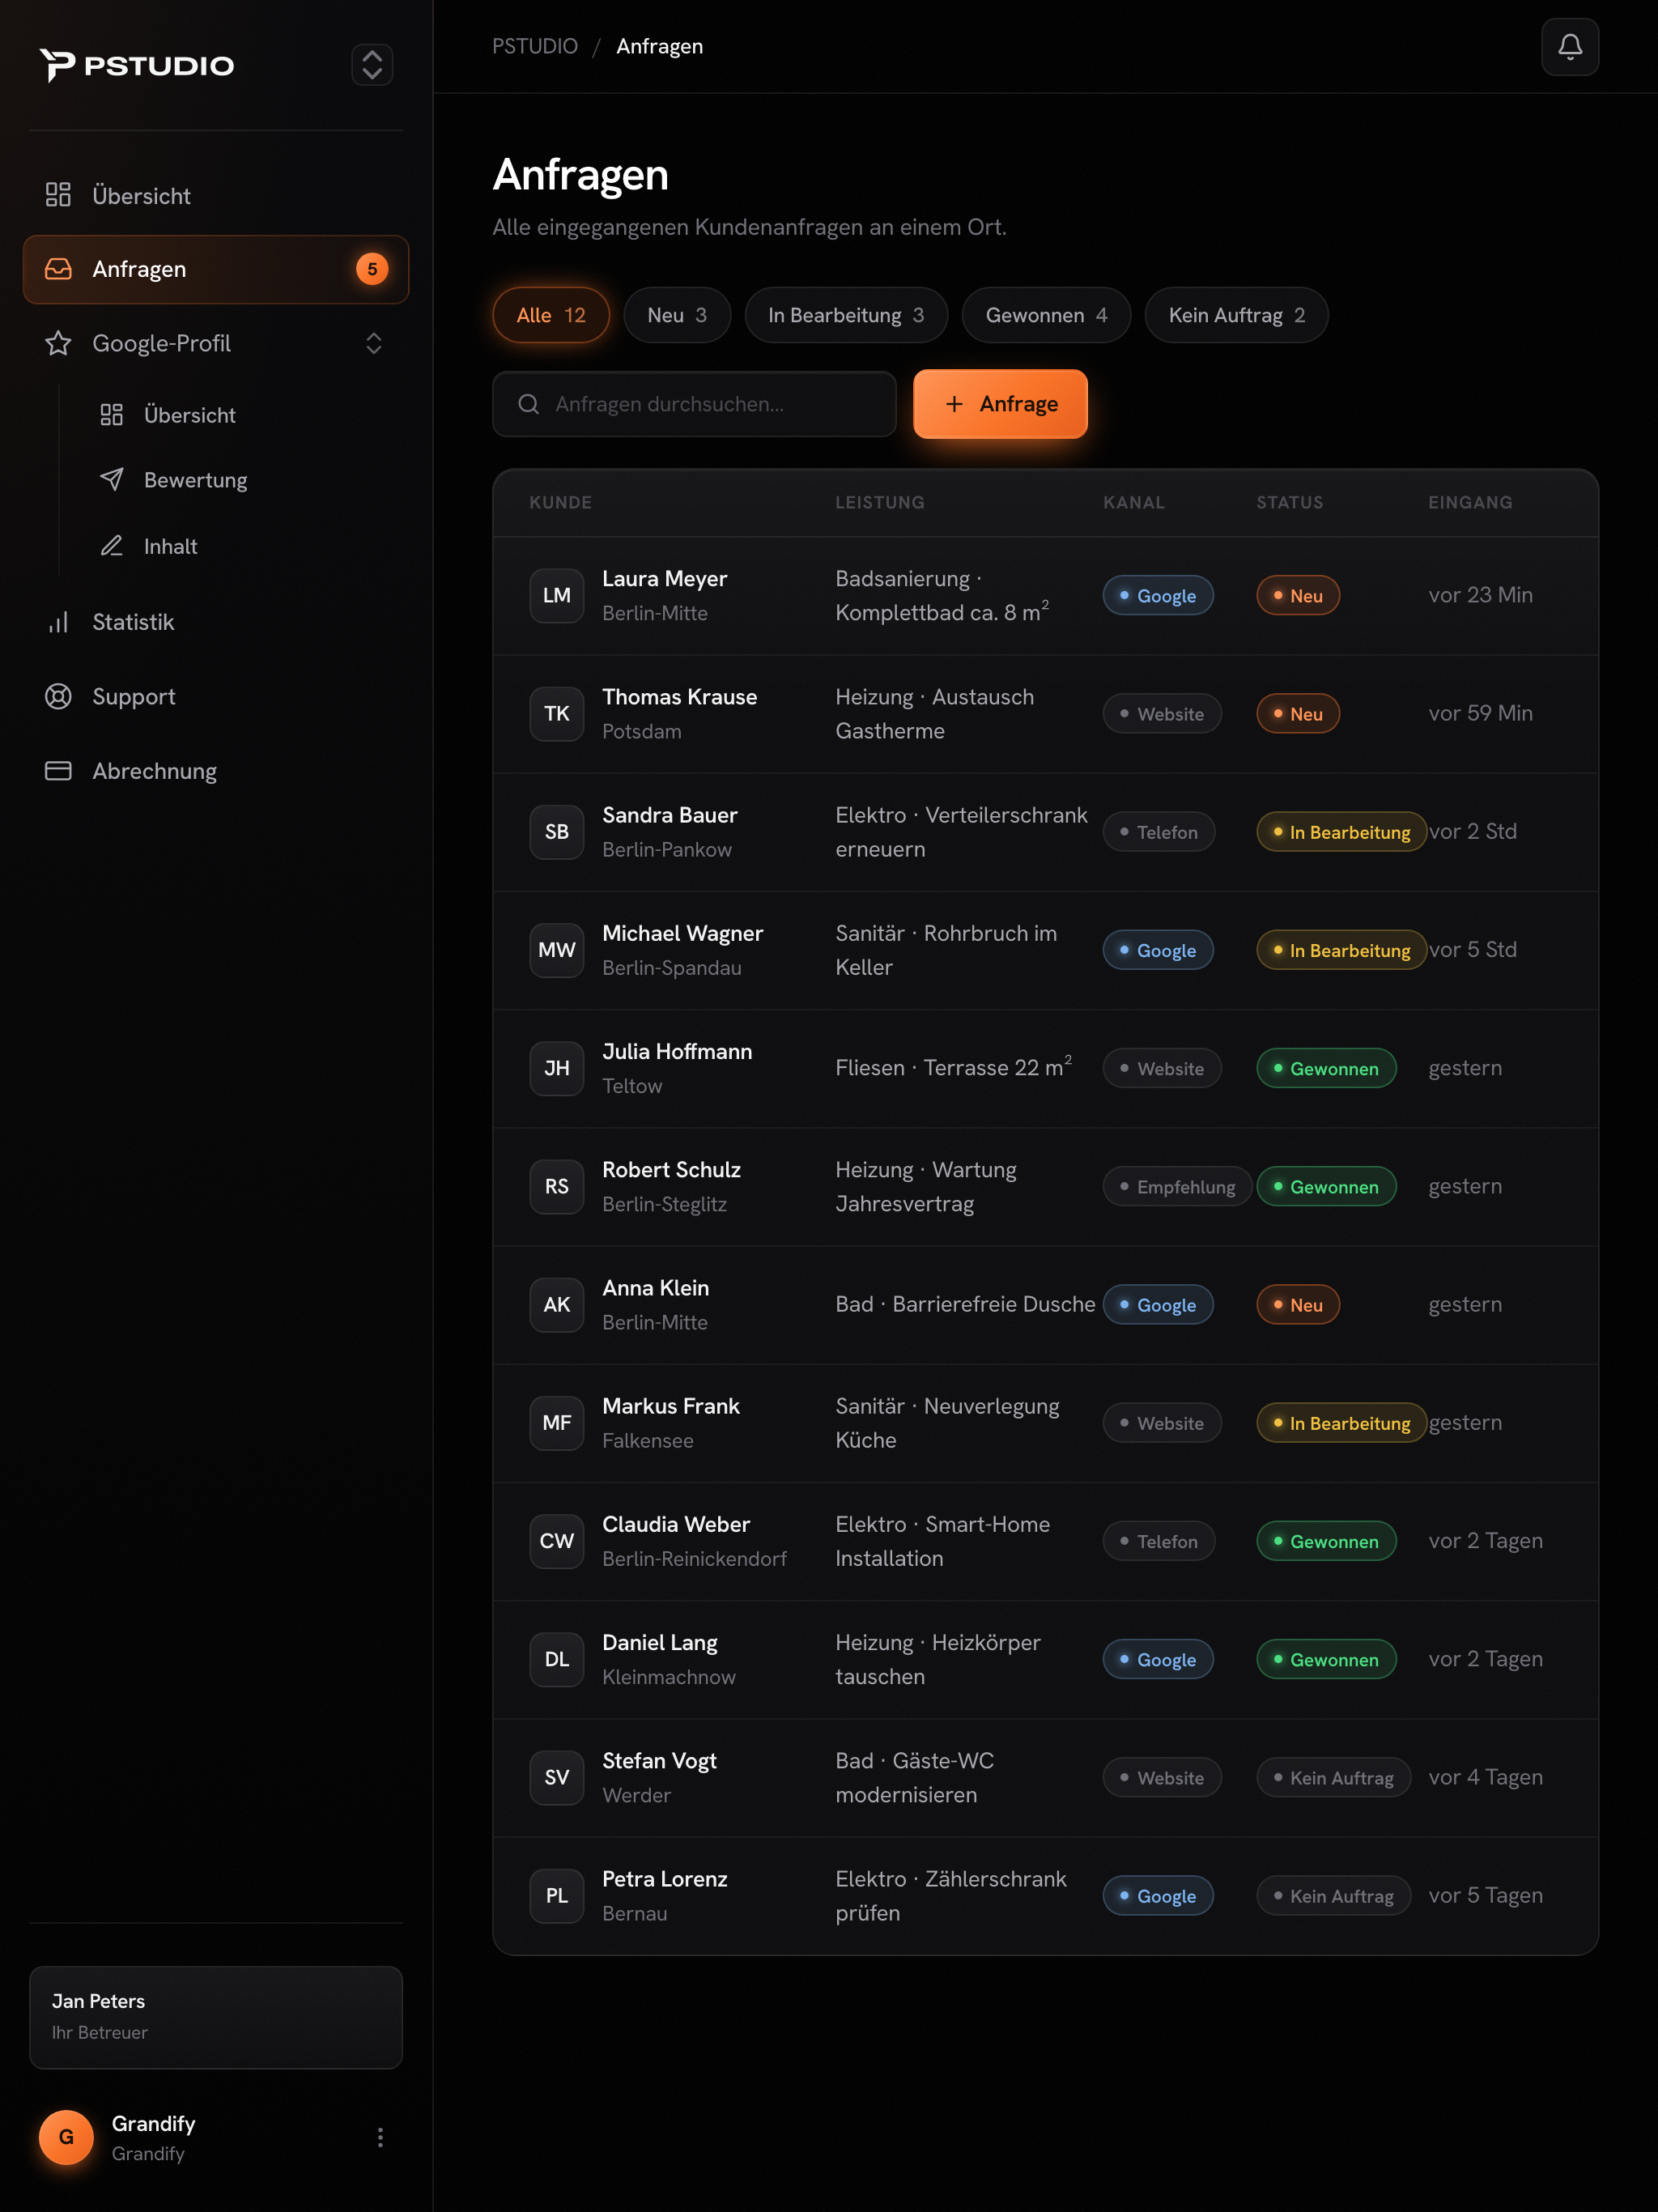Click the Anfragen inbox icon
The width and height of the screenshot is (1658, 2212).
point(58,269)
